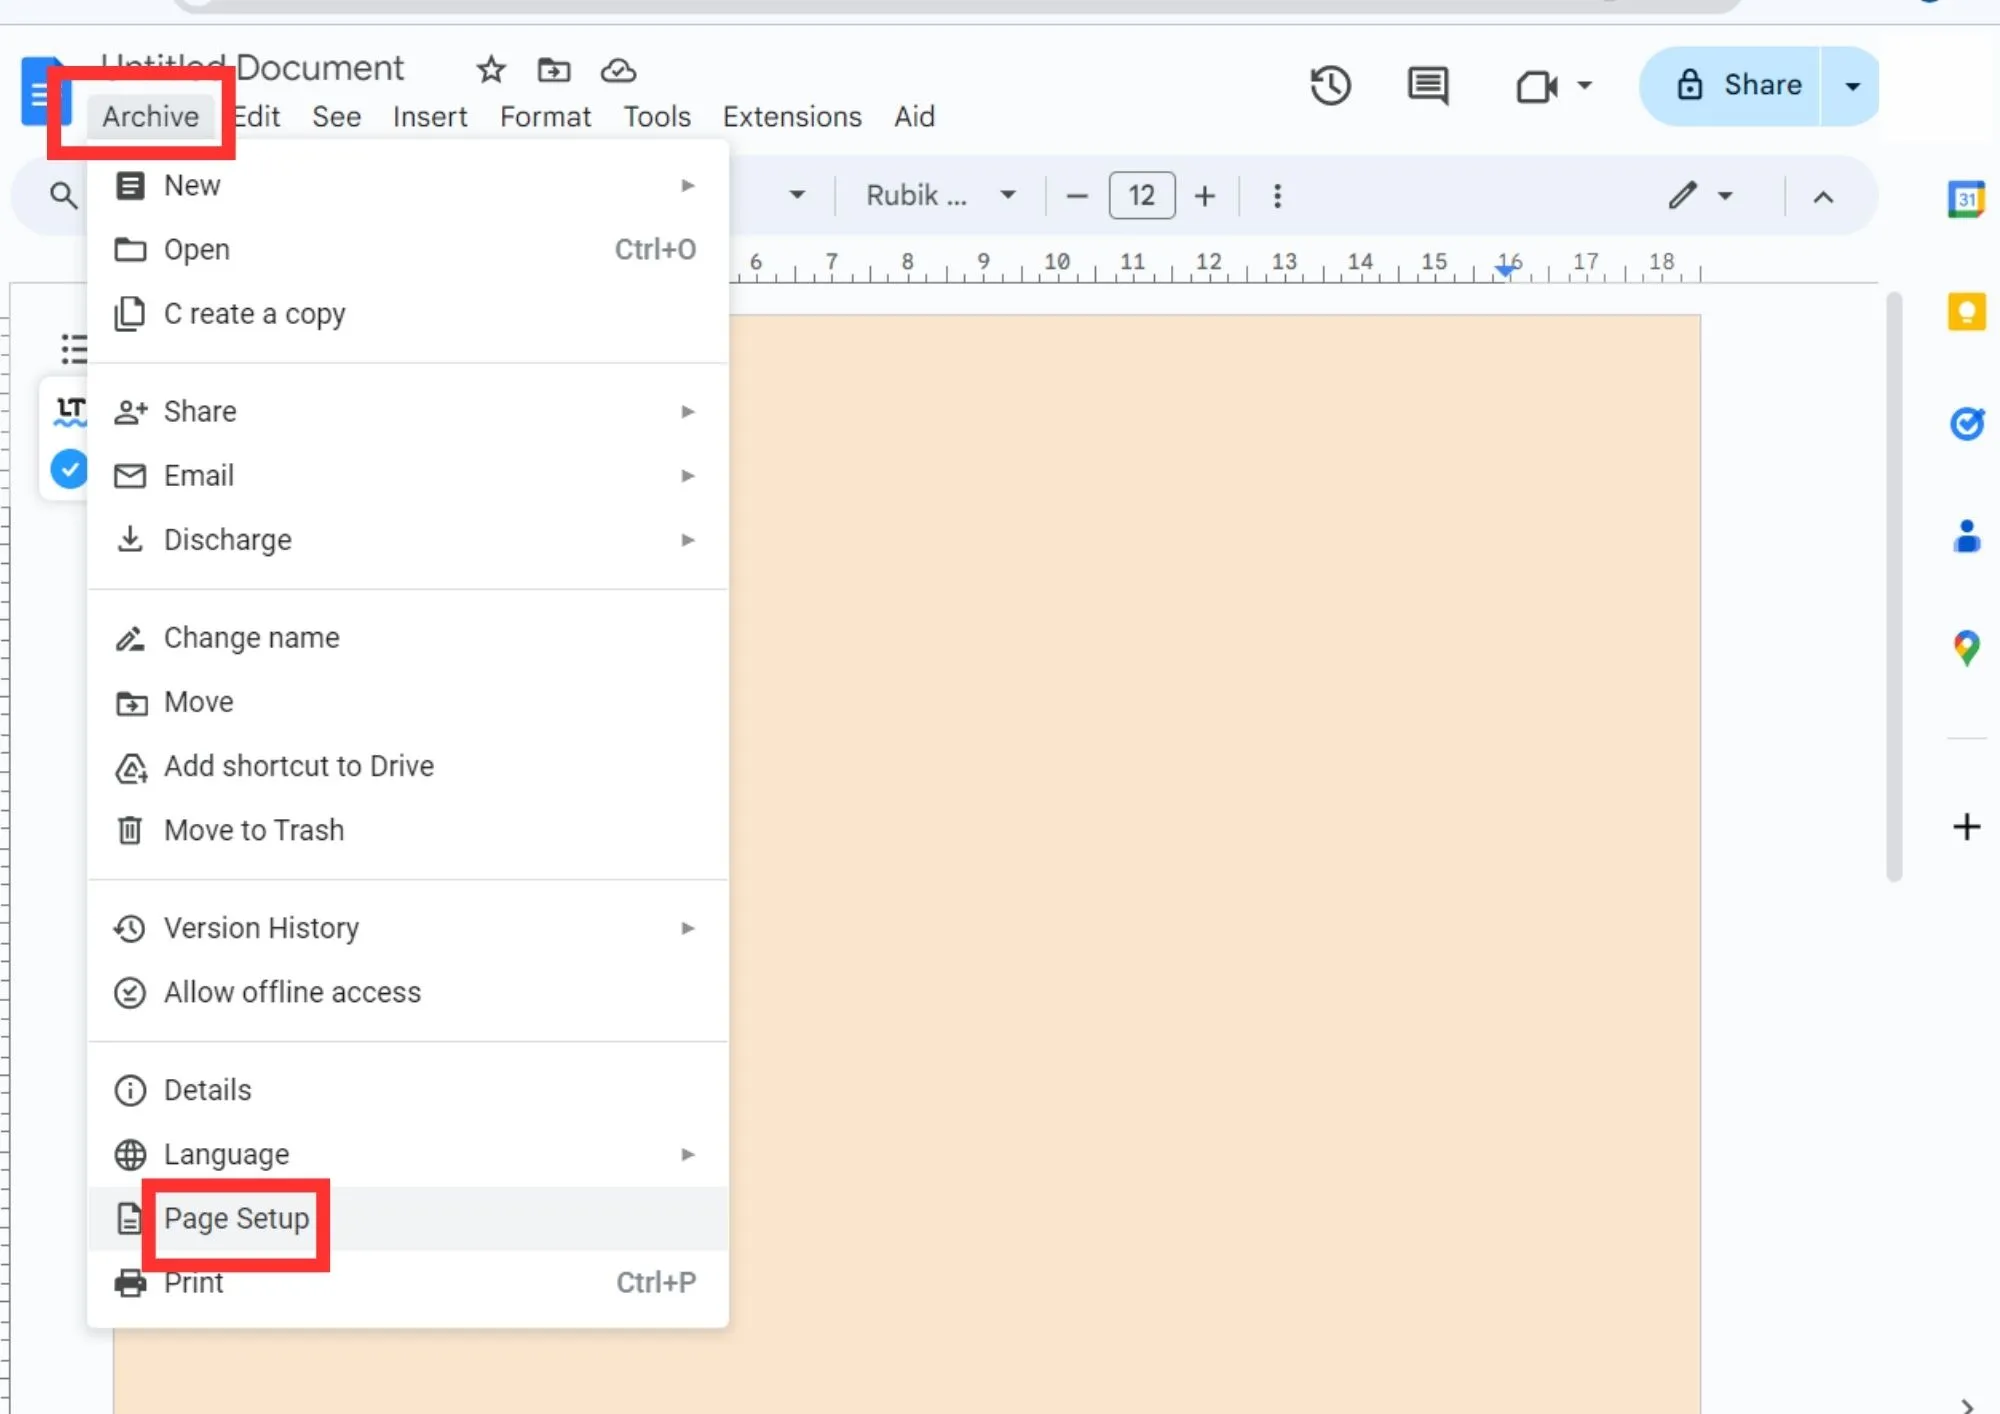Open the document outline list icon
Image resolution: width=2000 pixels, height=1414 pixels.
[74, 349]
